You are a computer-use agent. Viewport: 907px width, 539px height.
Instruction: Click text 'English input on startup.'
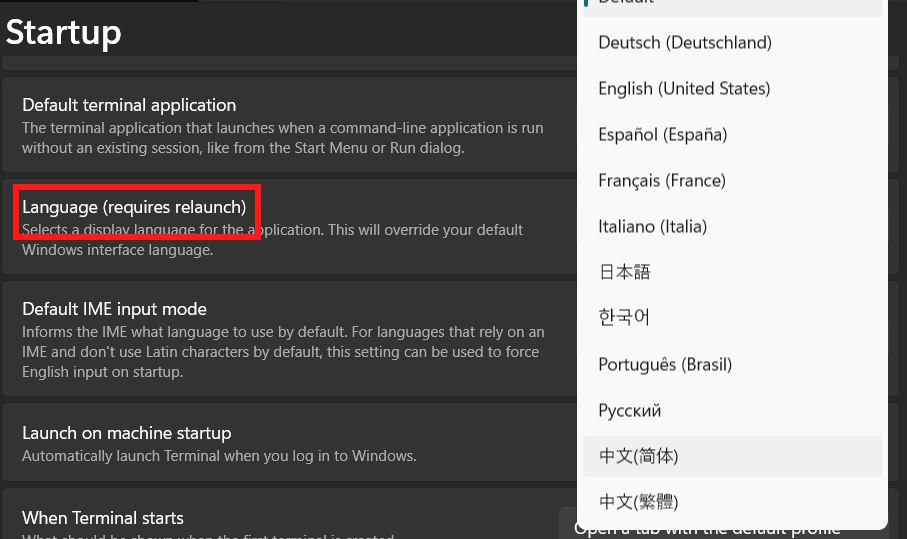102,372
